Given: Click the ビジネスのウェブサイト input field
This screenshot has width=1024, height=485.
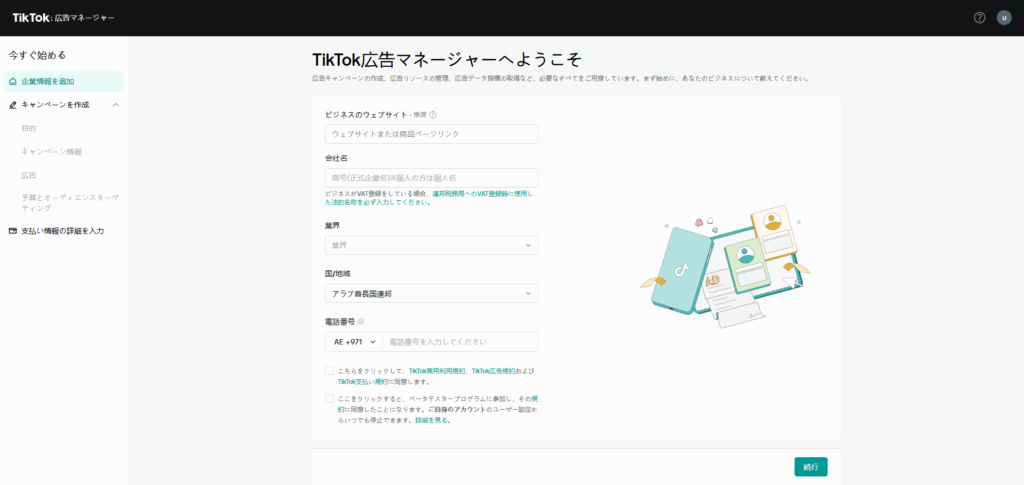Looking at the screenshot, I should click(432, 134).
